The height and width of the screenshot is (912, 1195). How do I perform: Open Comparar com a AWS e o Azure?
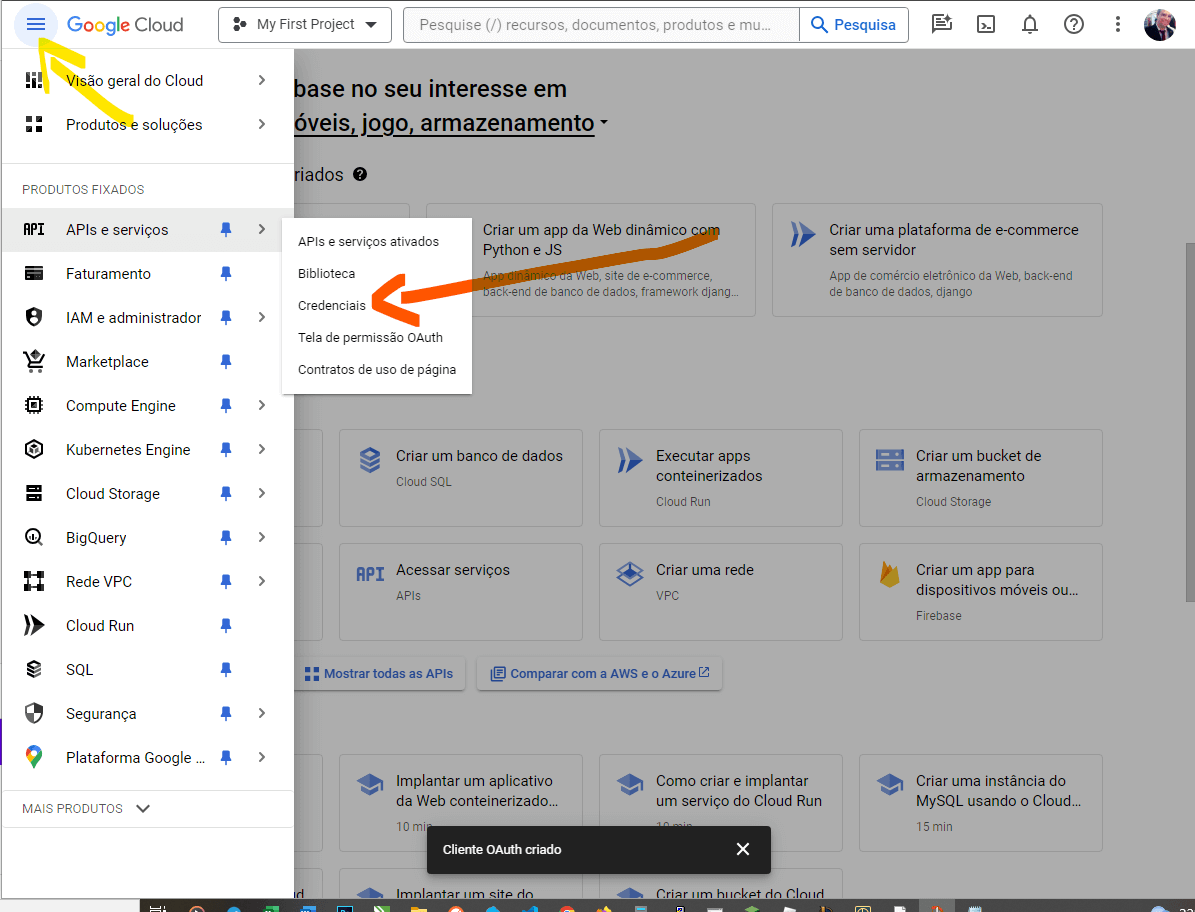click(600, 674)
